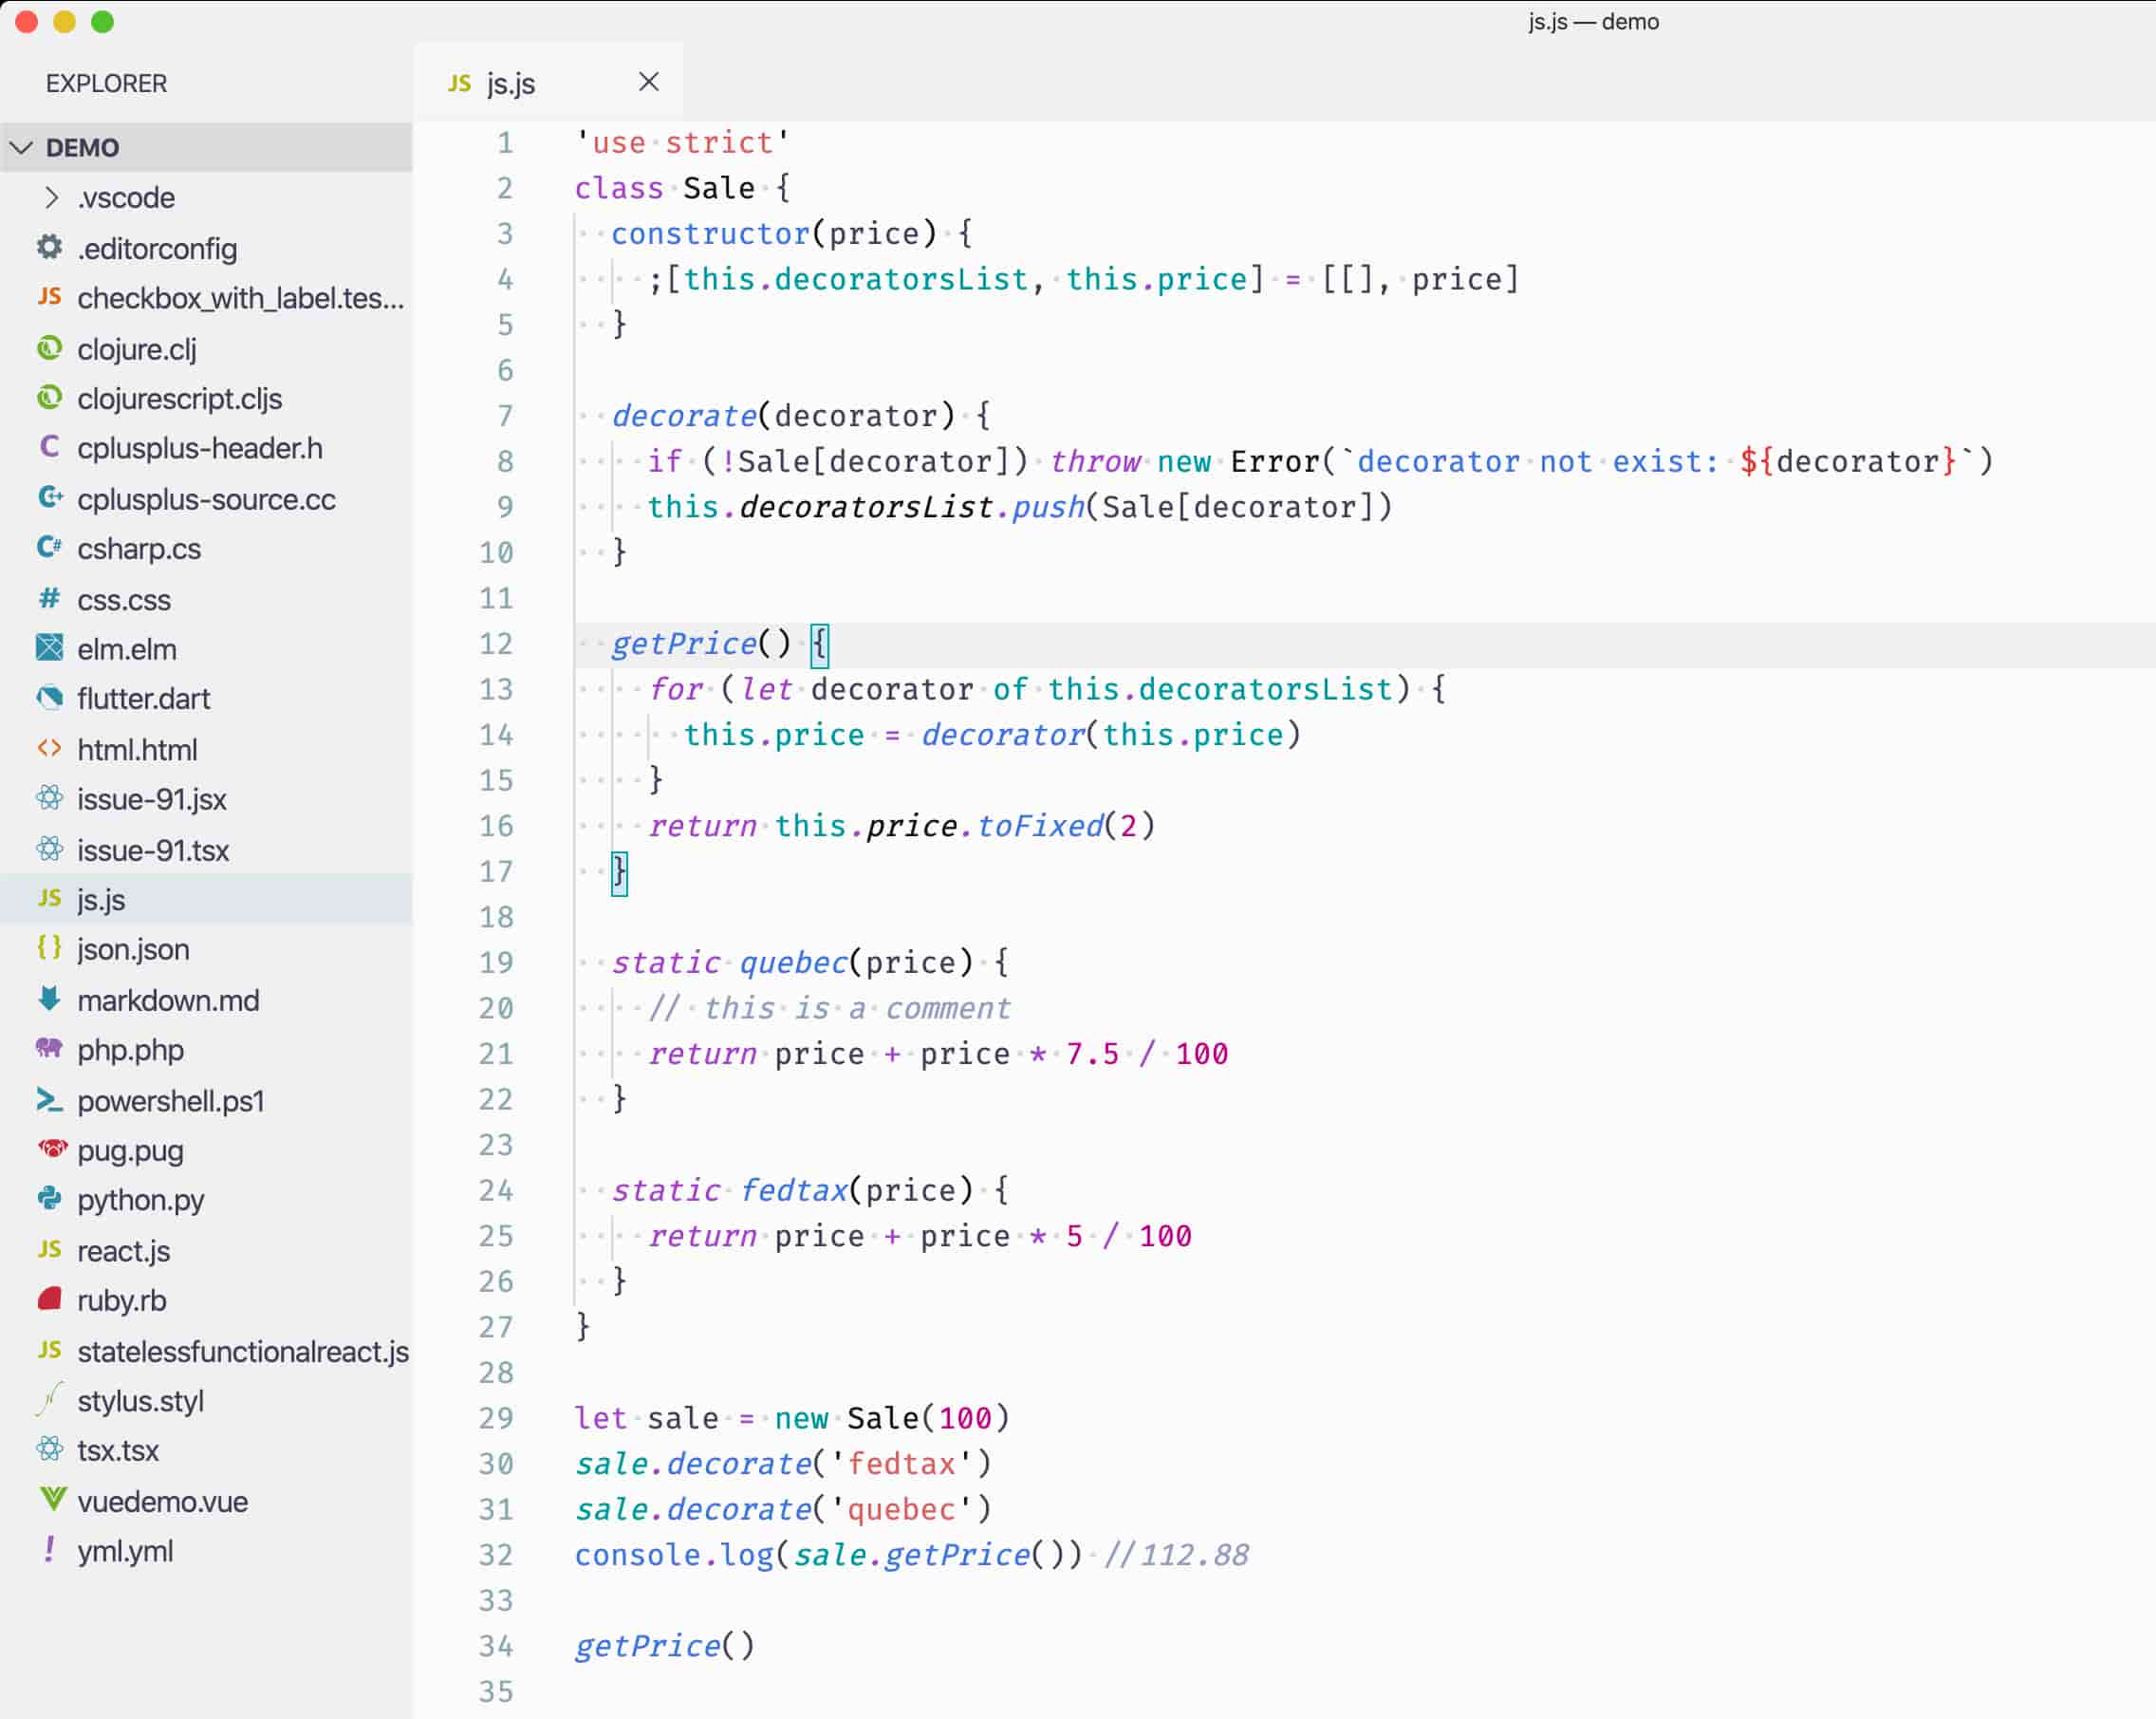Click the Clojure icon beside clojure.clj

[49, 348]
